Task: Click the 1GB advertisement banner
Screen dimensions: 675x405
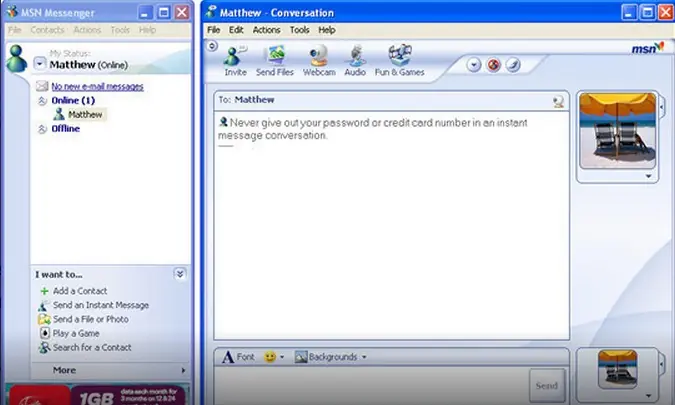Action: pyautogui.click(x=97, y=395)
